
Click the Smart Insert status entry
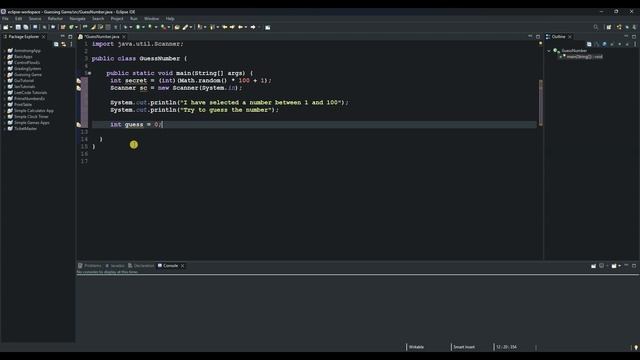pos(464,347)
